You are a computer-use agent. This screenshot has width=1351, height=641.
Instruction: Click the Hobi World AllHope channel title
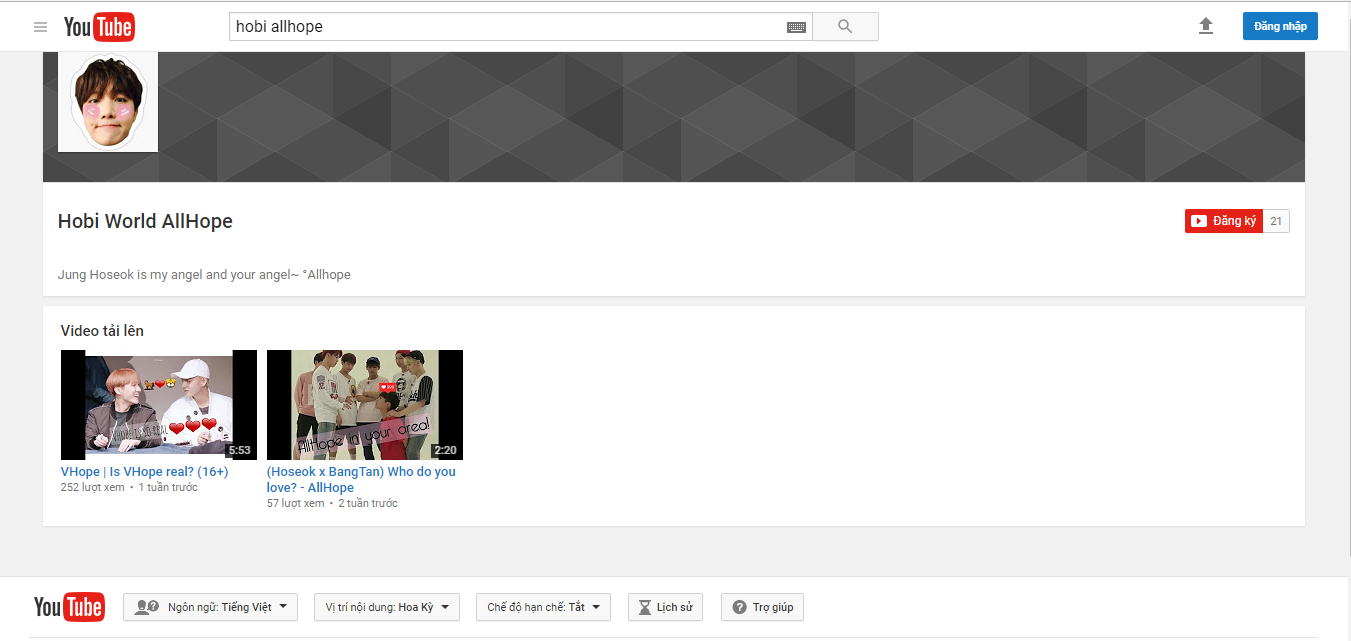[145, 222]
